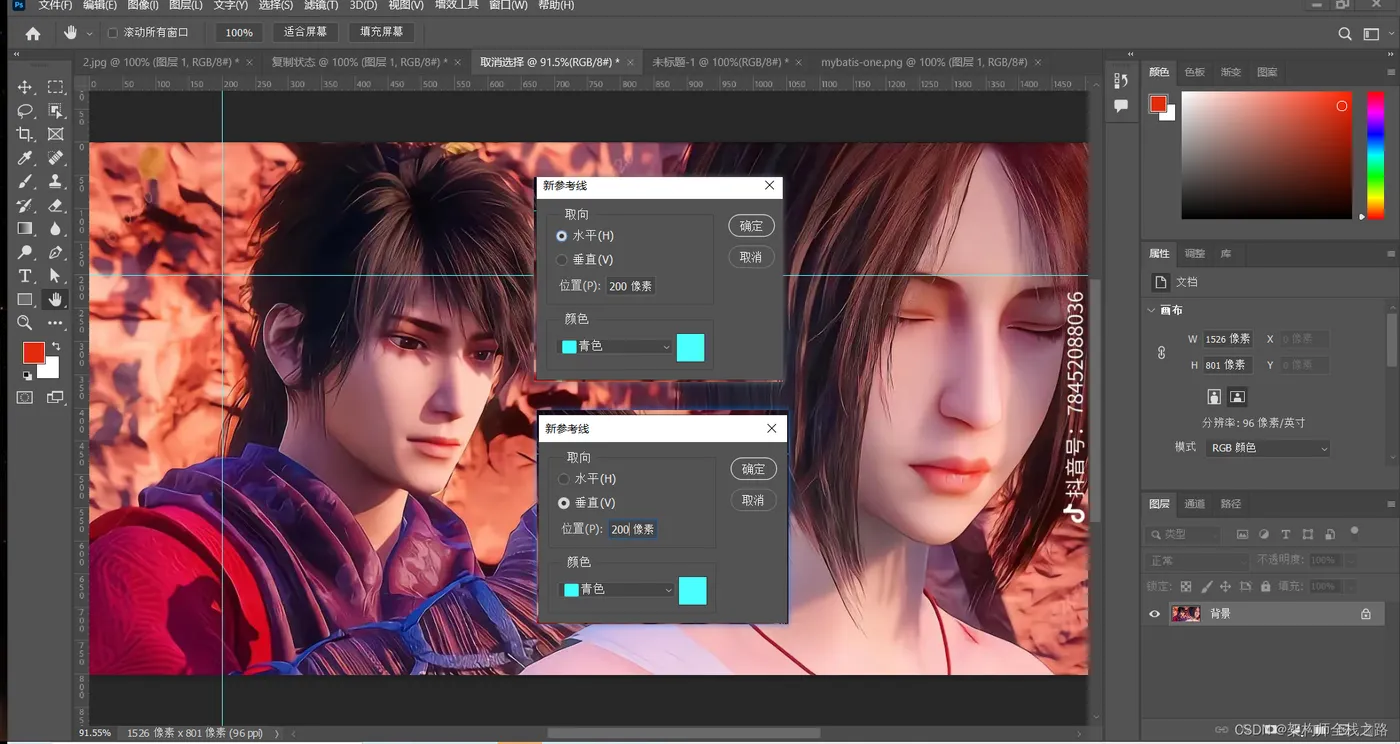Click the Home icon in options bar
1400x744 pixels.
tap(33, 33)
